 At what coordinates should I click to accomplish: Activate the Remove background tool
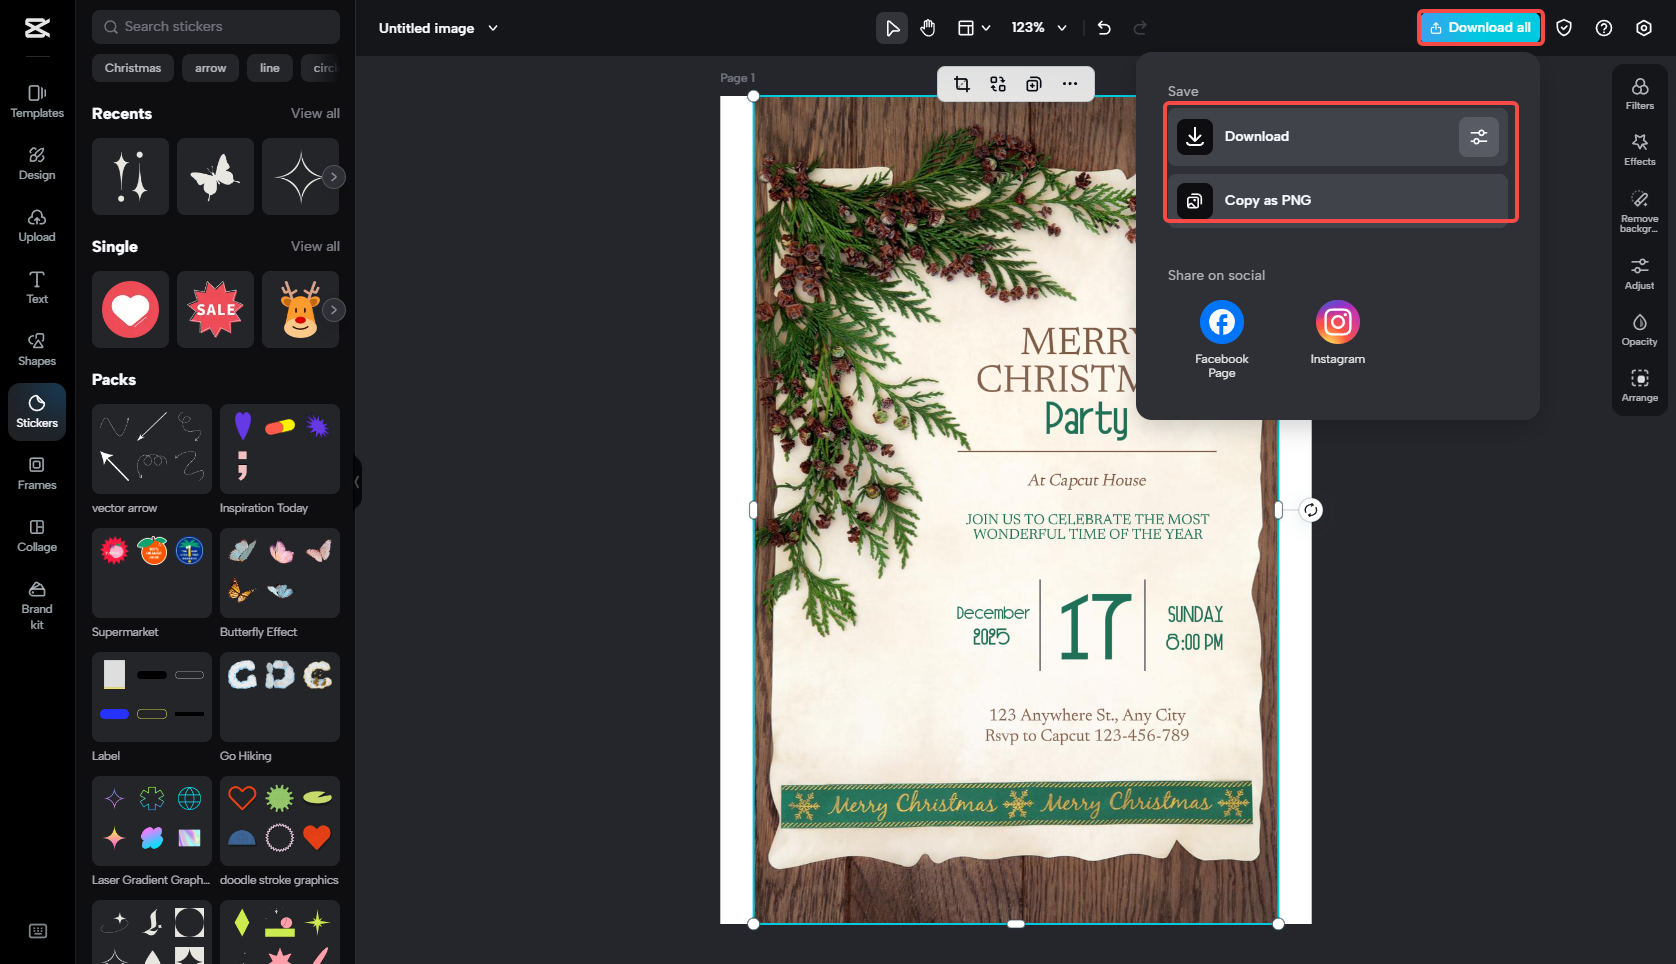1639,210
